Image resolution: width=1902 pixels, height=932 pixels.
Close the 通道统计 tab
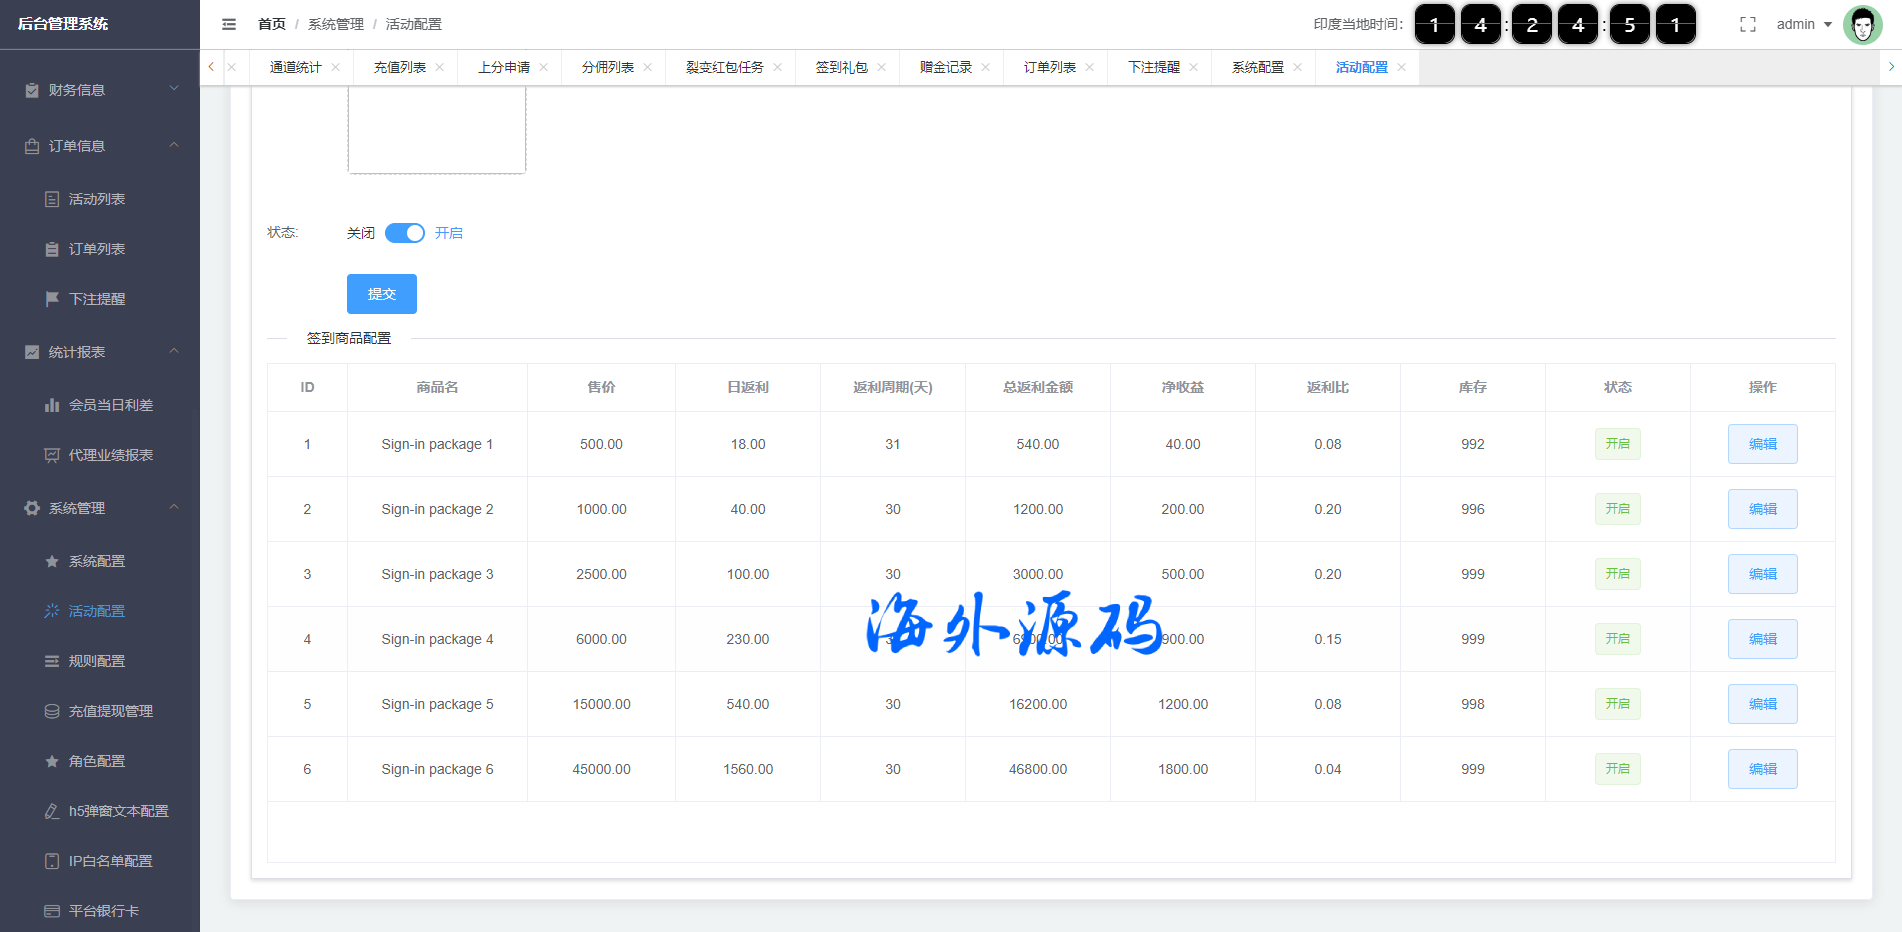point(336,67)
